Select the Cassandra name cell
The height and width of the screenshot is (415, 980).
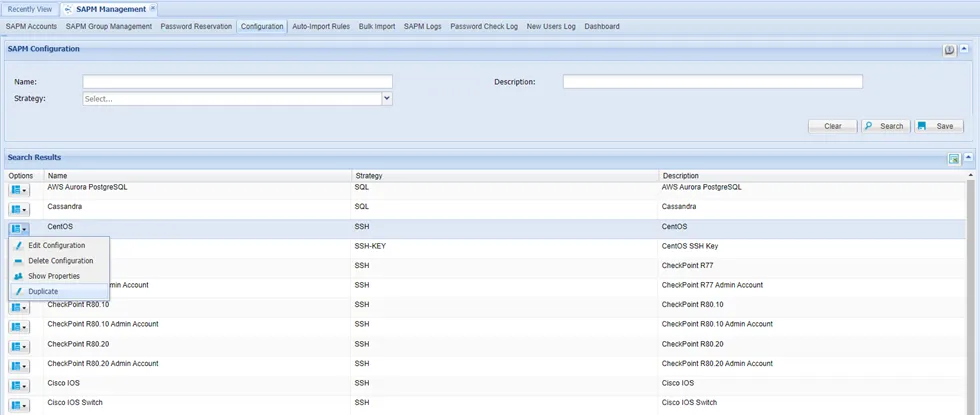64,206
